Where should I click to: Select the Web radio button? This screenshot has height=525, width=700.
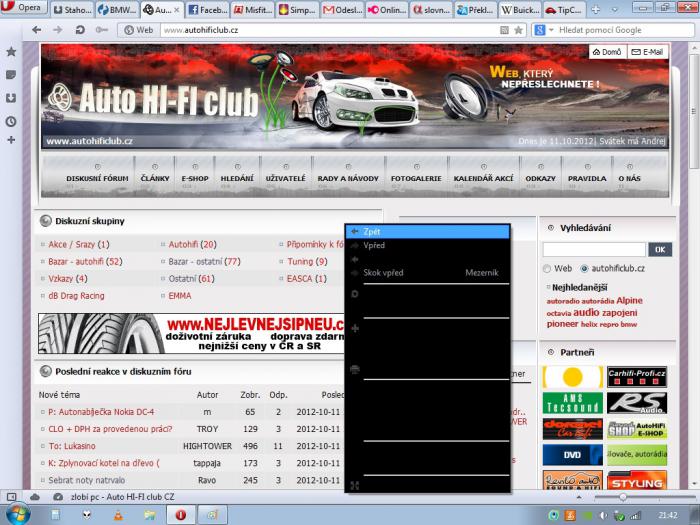[x=547, y=269]
